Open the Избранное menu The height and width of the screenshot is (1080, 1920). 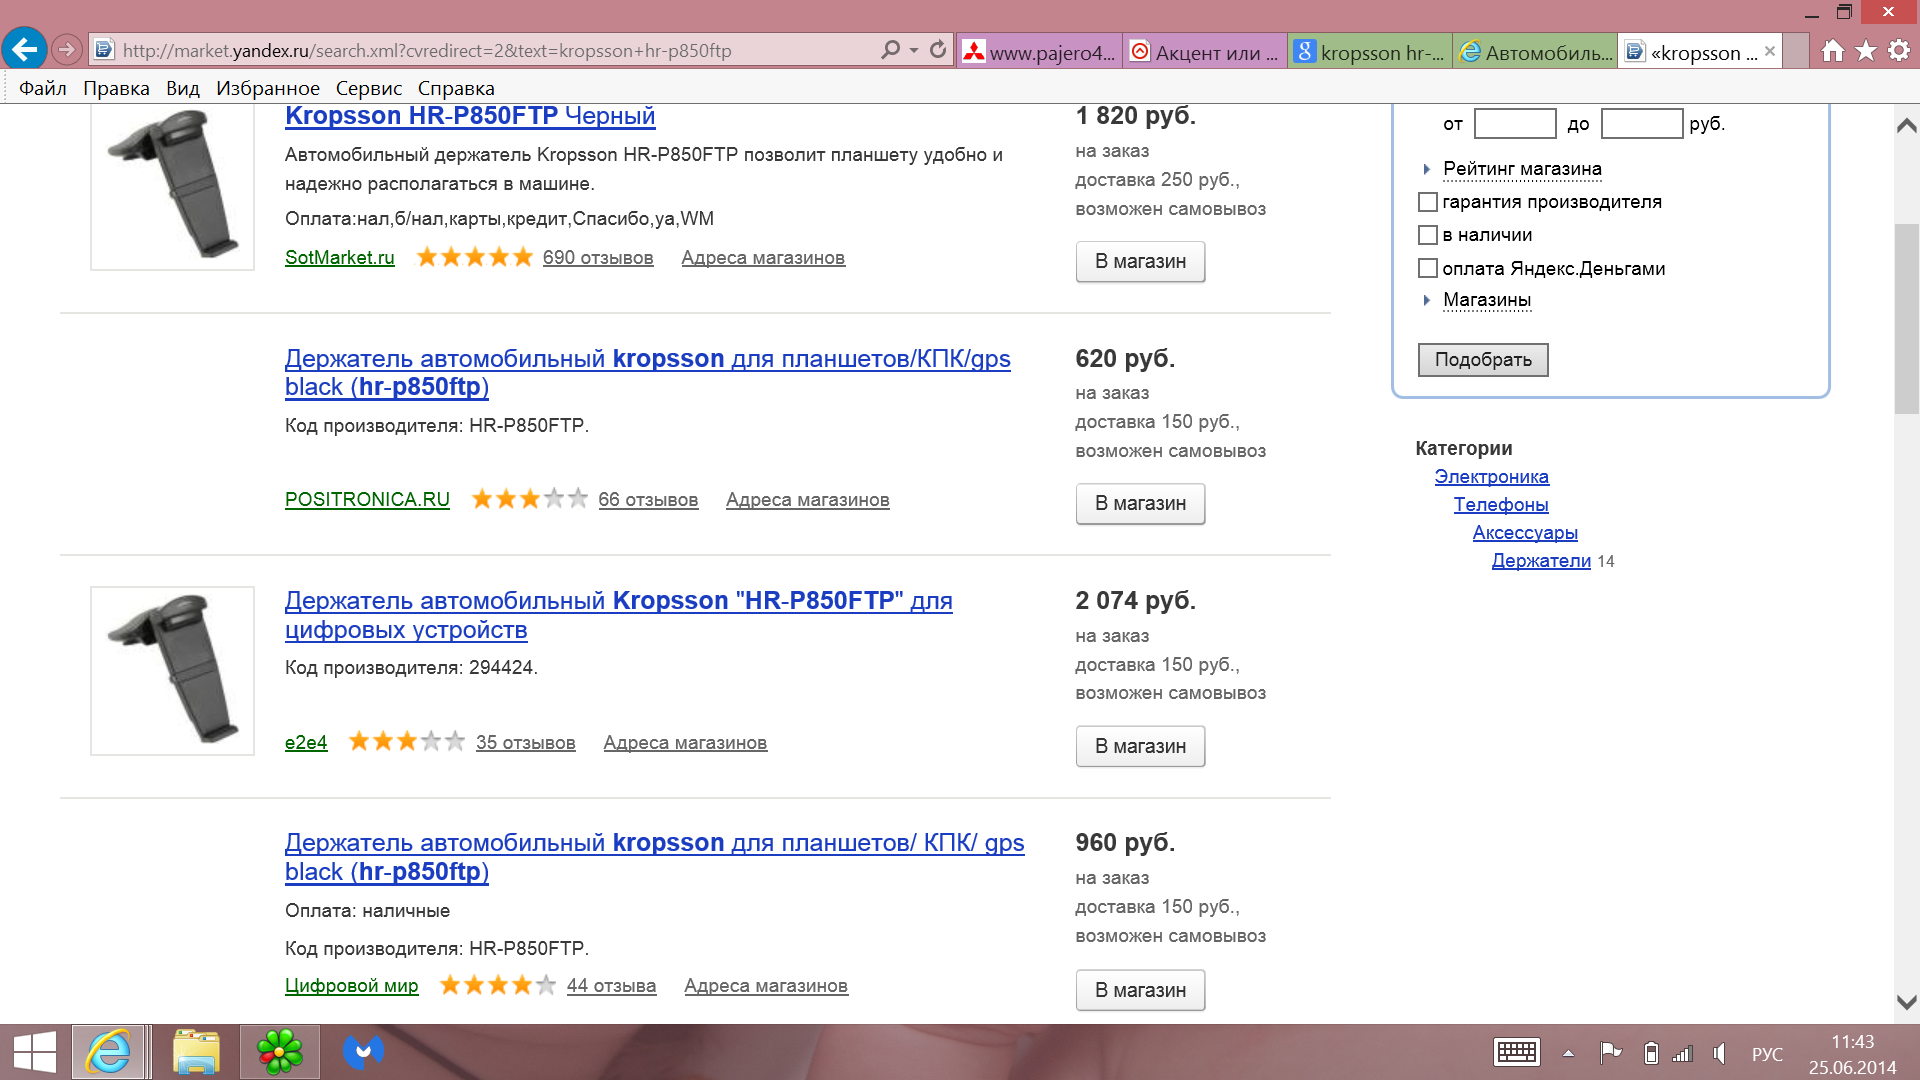(267, 88)
